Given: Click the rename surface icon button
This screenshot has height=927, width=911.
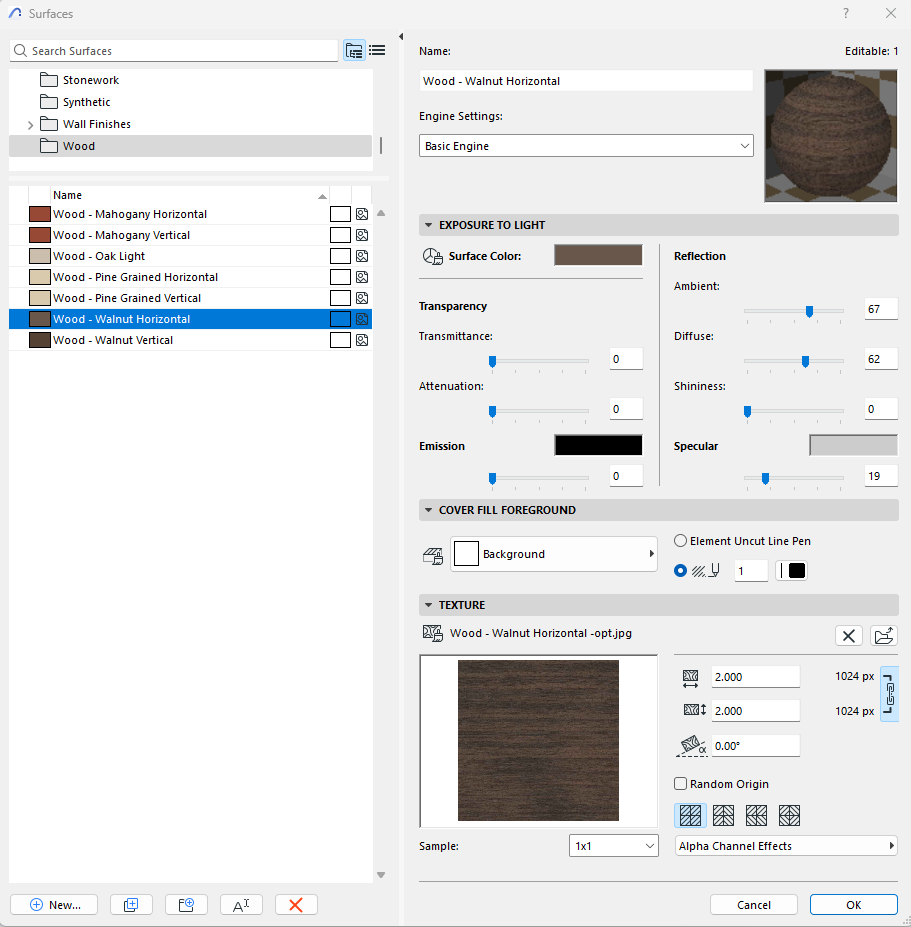Looking at the screenshot, I should pos(241,904).
